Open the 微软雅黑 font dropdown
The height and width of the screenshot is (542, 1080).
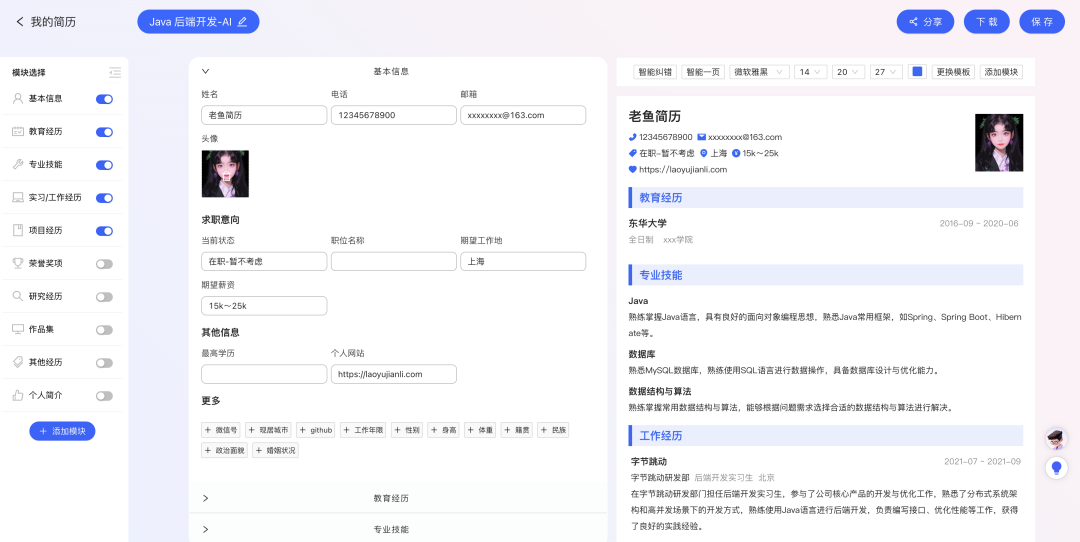click(x=759, y=72)
